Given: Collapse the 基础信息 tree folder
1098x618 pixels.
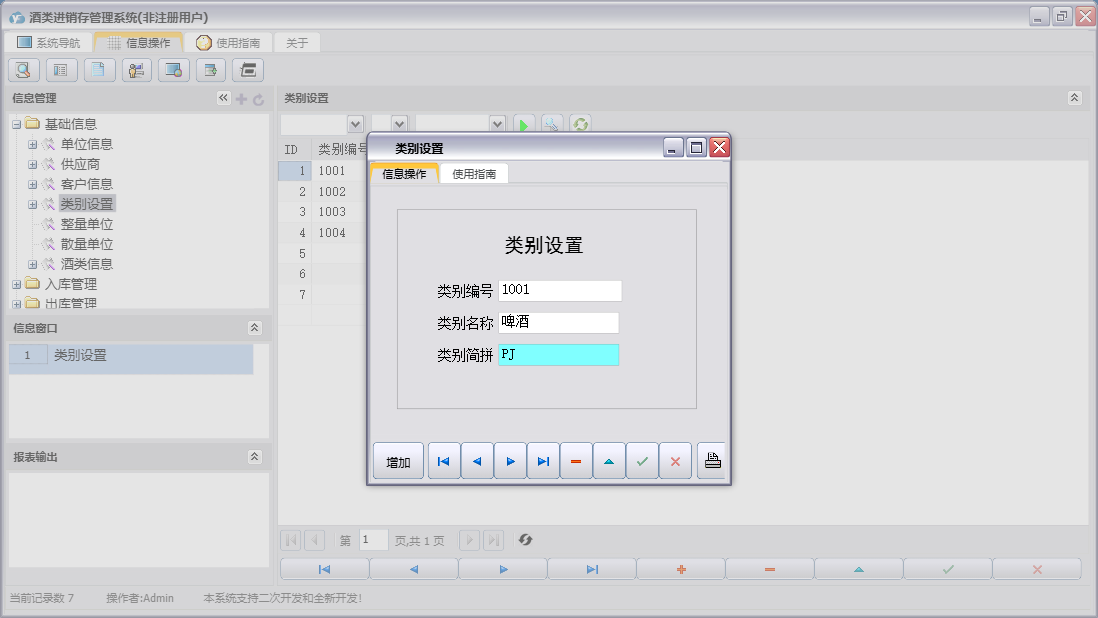Looking at the screenshot, I should point(17,124).
